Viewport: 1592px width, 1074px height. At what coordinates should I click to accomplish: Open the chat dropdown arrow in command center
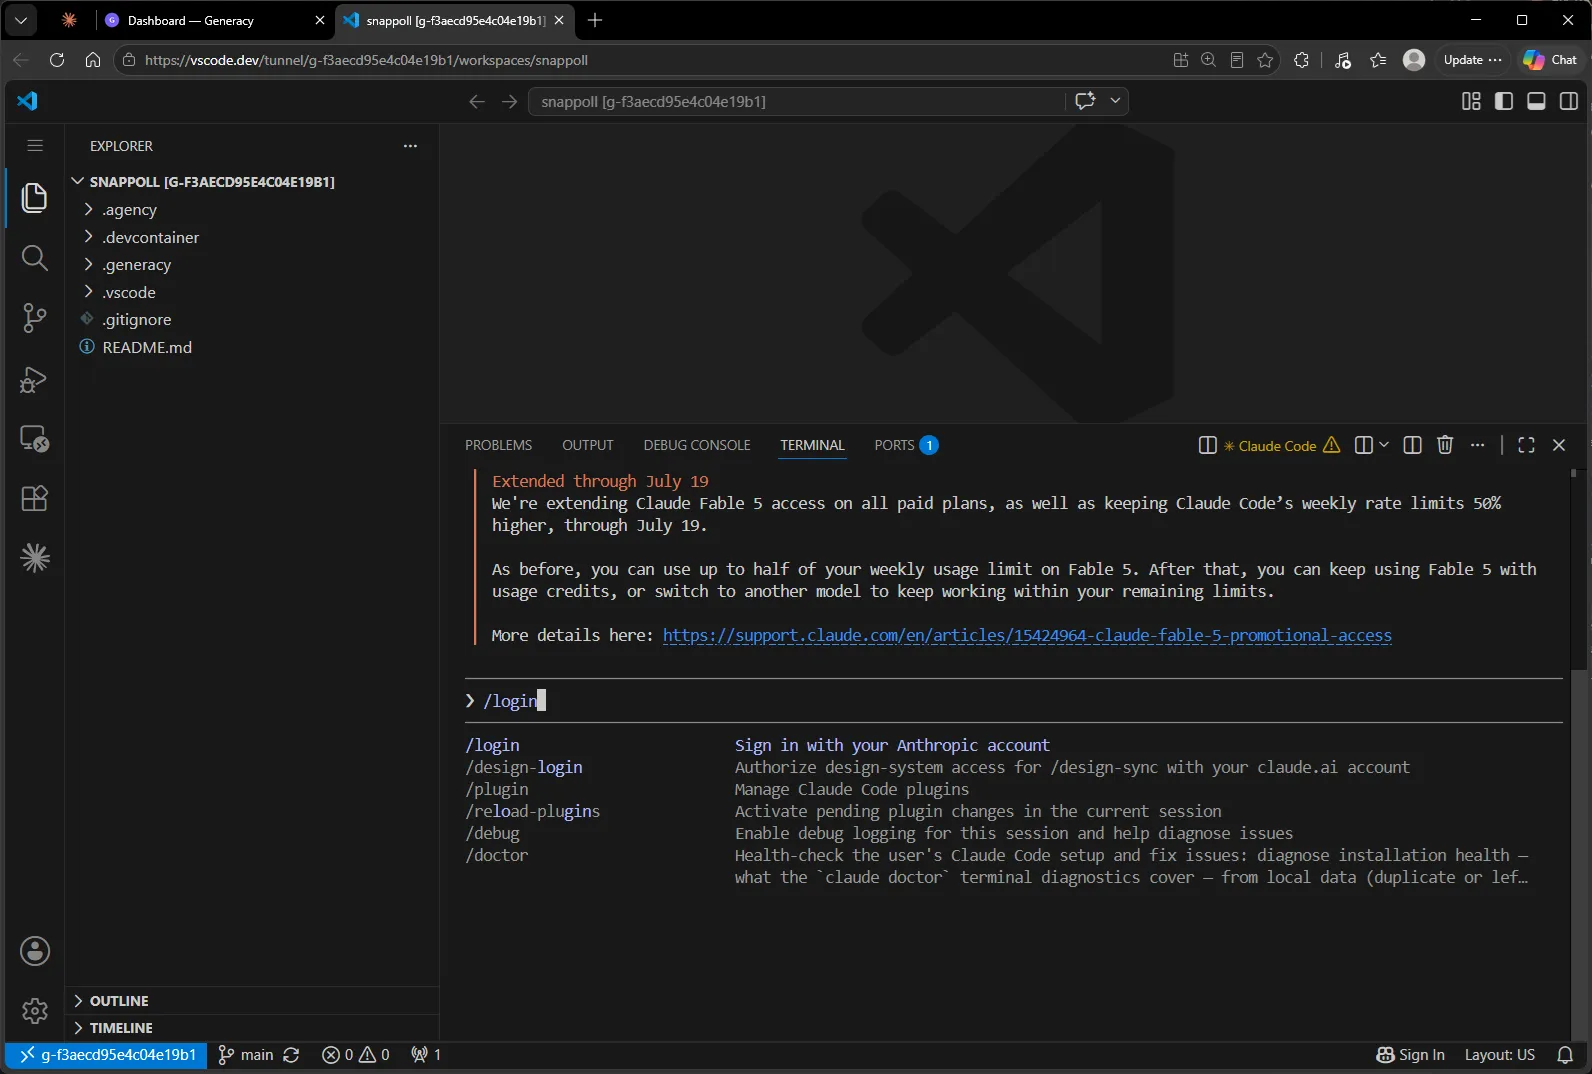1115,101
